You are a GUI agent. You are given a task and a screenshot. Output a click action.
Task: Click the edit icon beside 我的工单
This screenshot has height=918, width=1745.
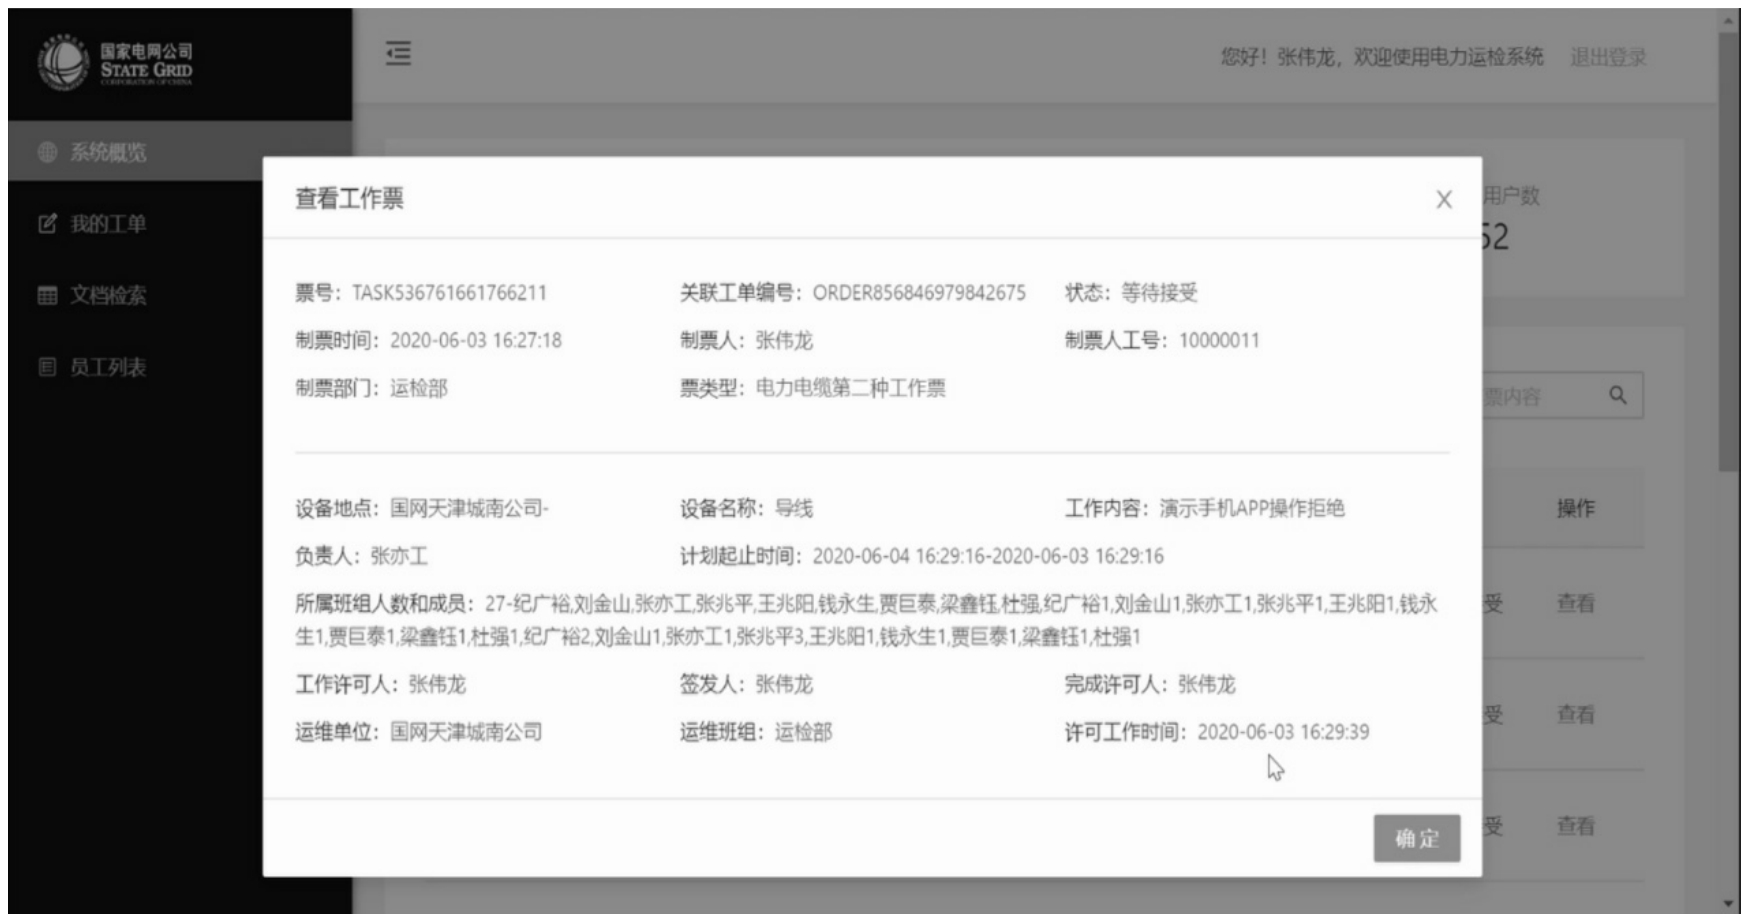pyautogui.click(x=47, y=224)
